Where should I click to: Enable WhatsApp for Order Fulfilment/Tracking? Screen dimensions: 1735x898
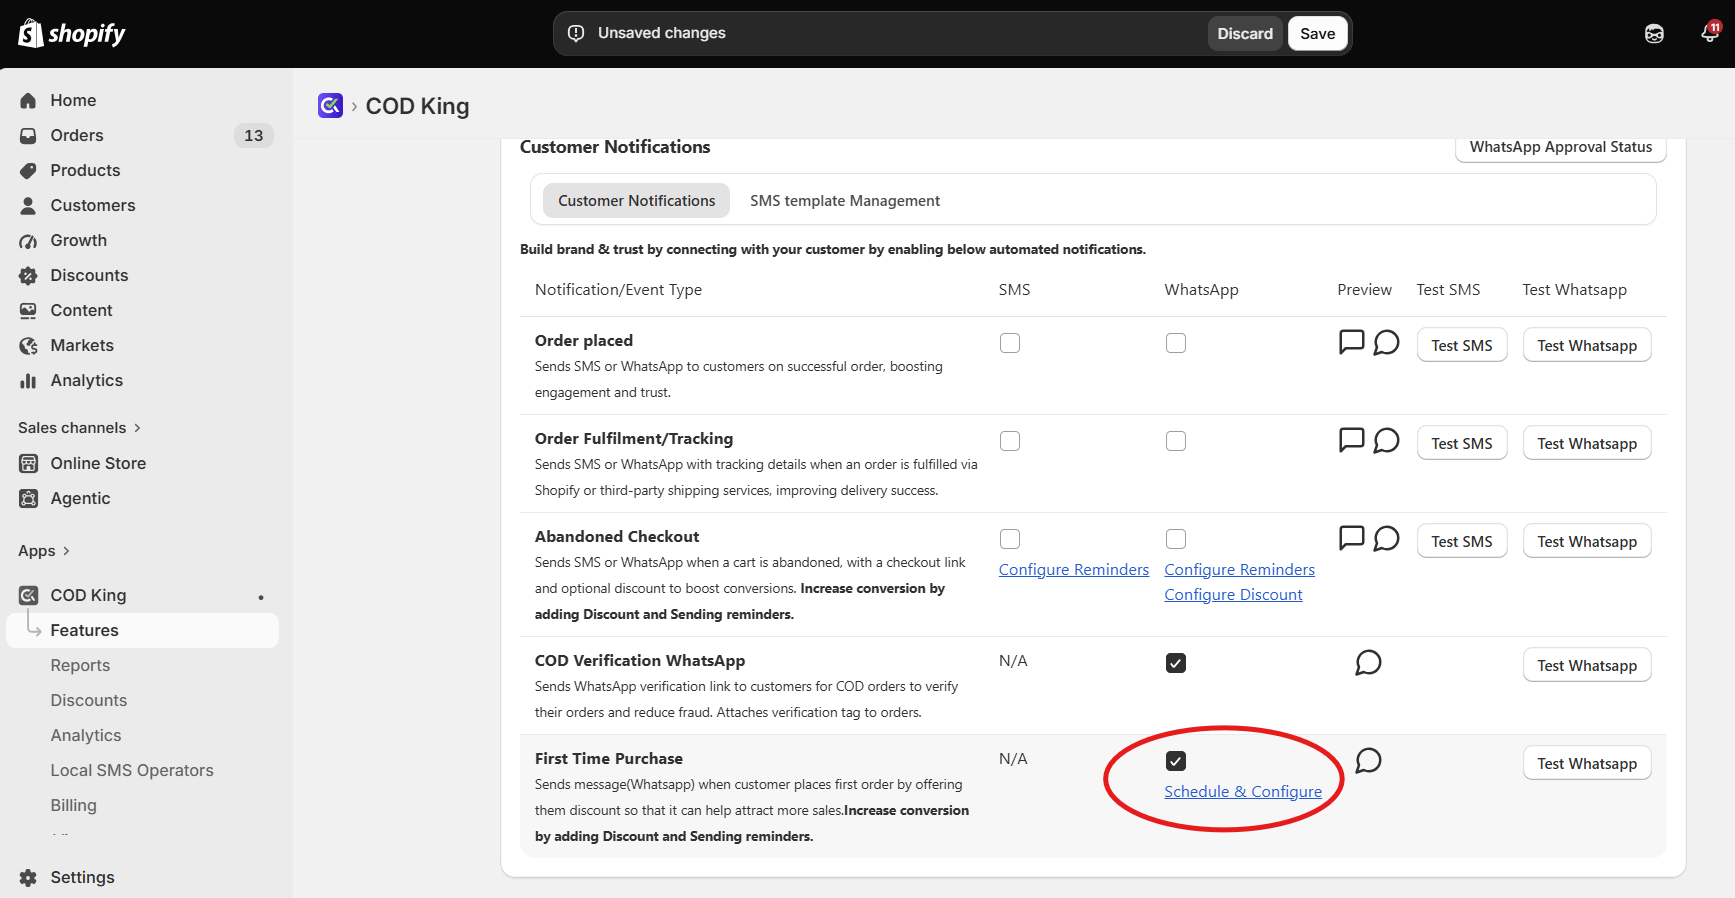[x=1176, y=441]
